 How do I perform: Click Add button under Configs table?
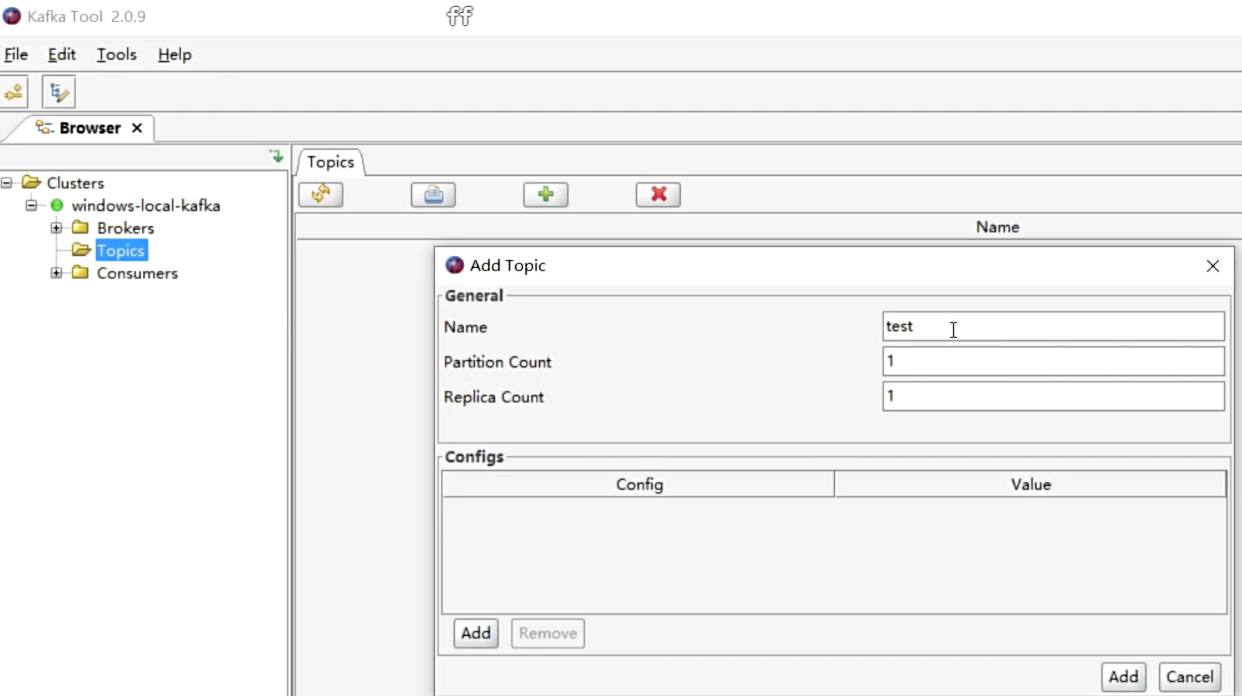coord(476,633)
